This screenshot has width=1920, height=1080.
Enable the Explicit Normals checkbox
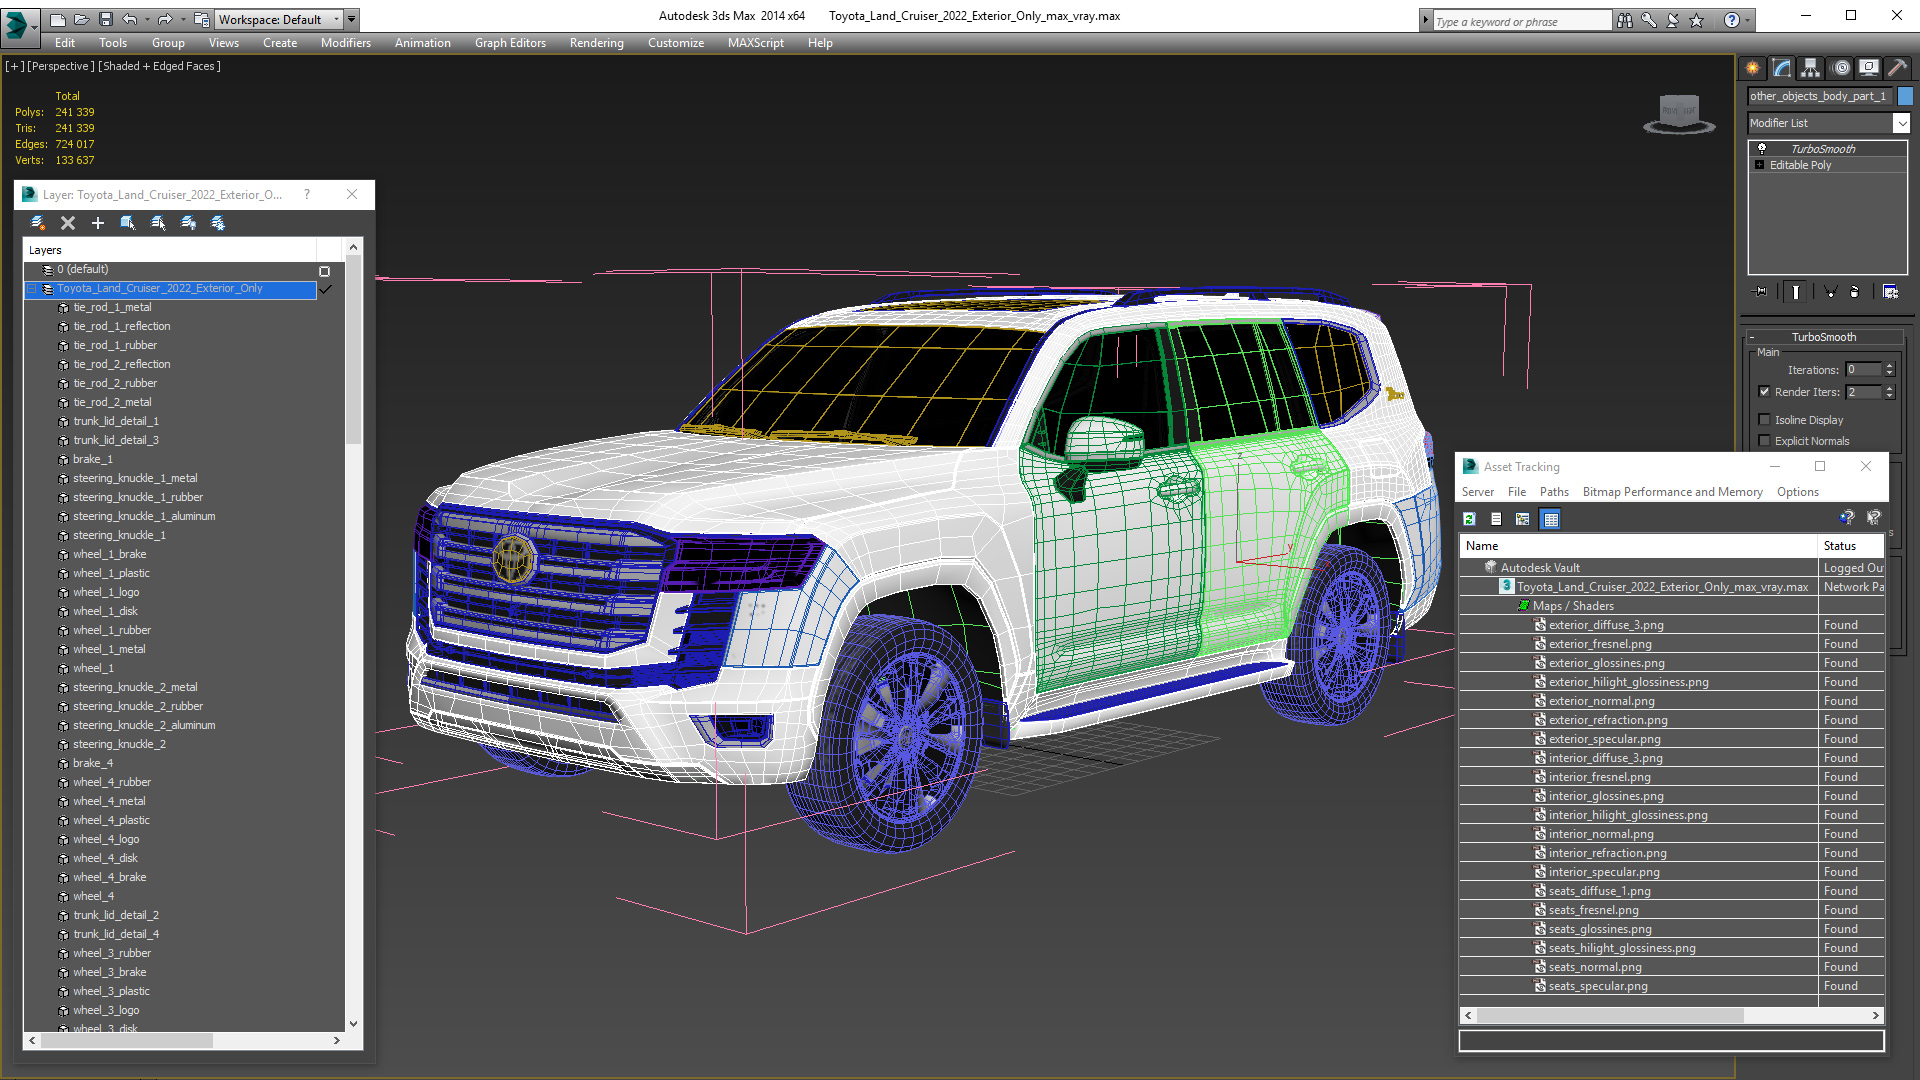click(1764, 441)
